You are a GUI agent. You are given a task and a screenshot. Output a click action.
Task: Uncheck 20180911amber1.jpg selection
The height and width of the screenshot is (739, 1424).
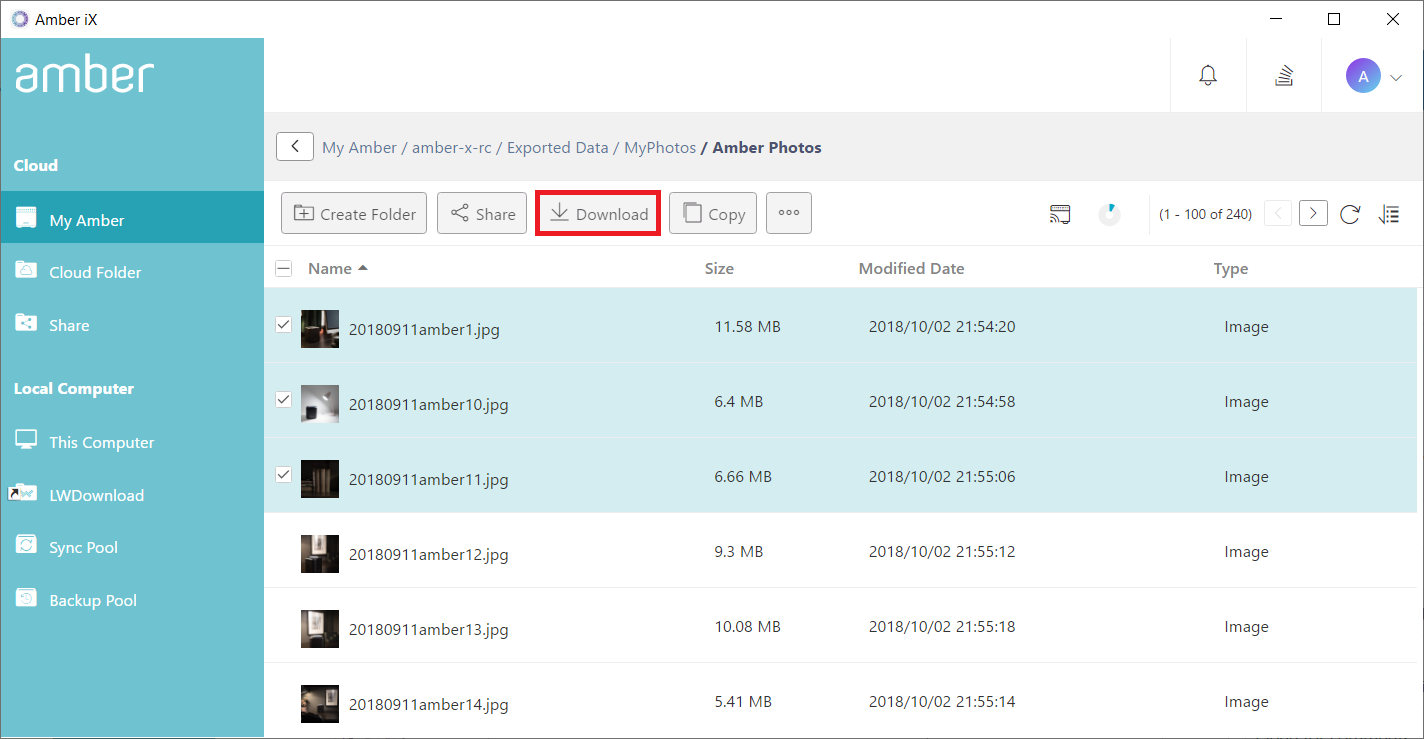click(x=283, y=324)
